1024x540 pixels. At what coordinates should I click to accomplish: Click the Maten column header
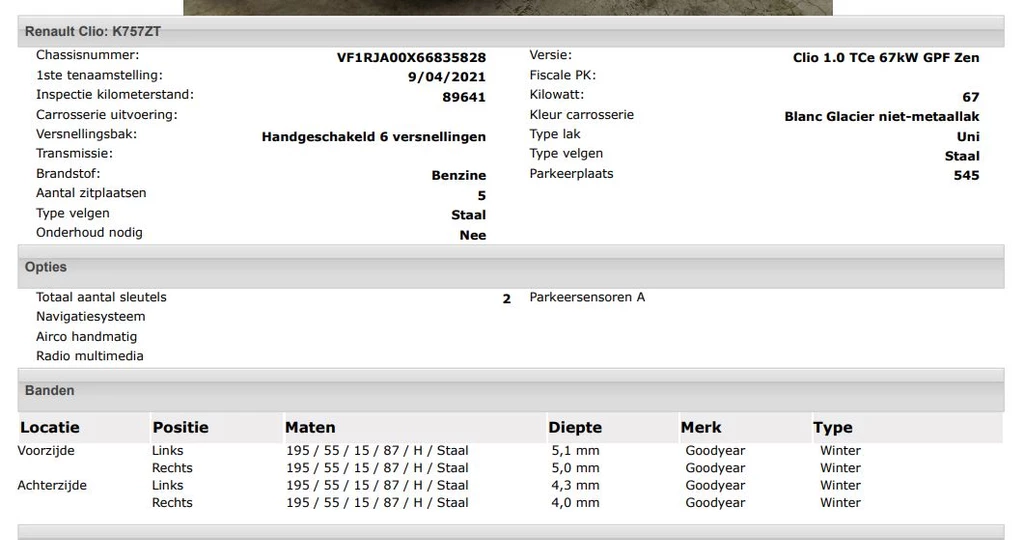pyautogui.click(x=310, y=428)
